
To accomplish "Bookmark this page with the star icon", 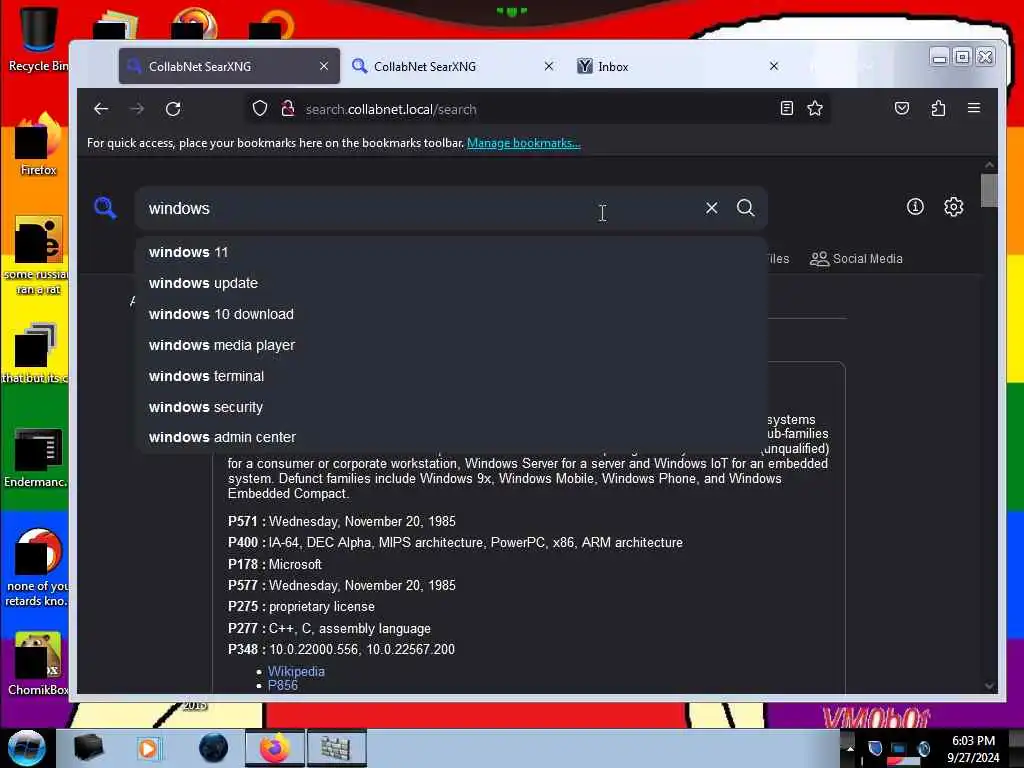I will click(815, 108).
